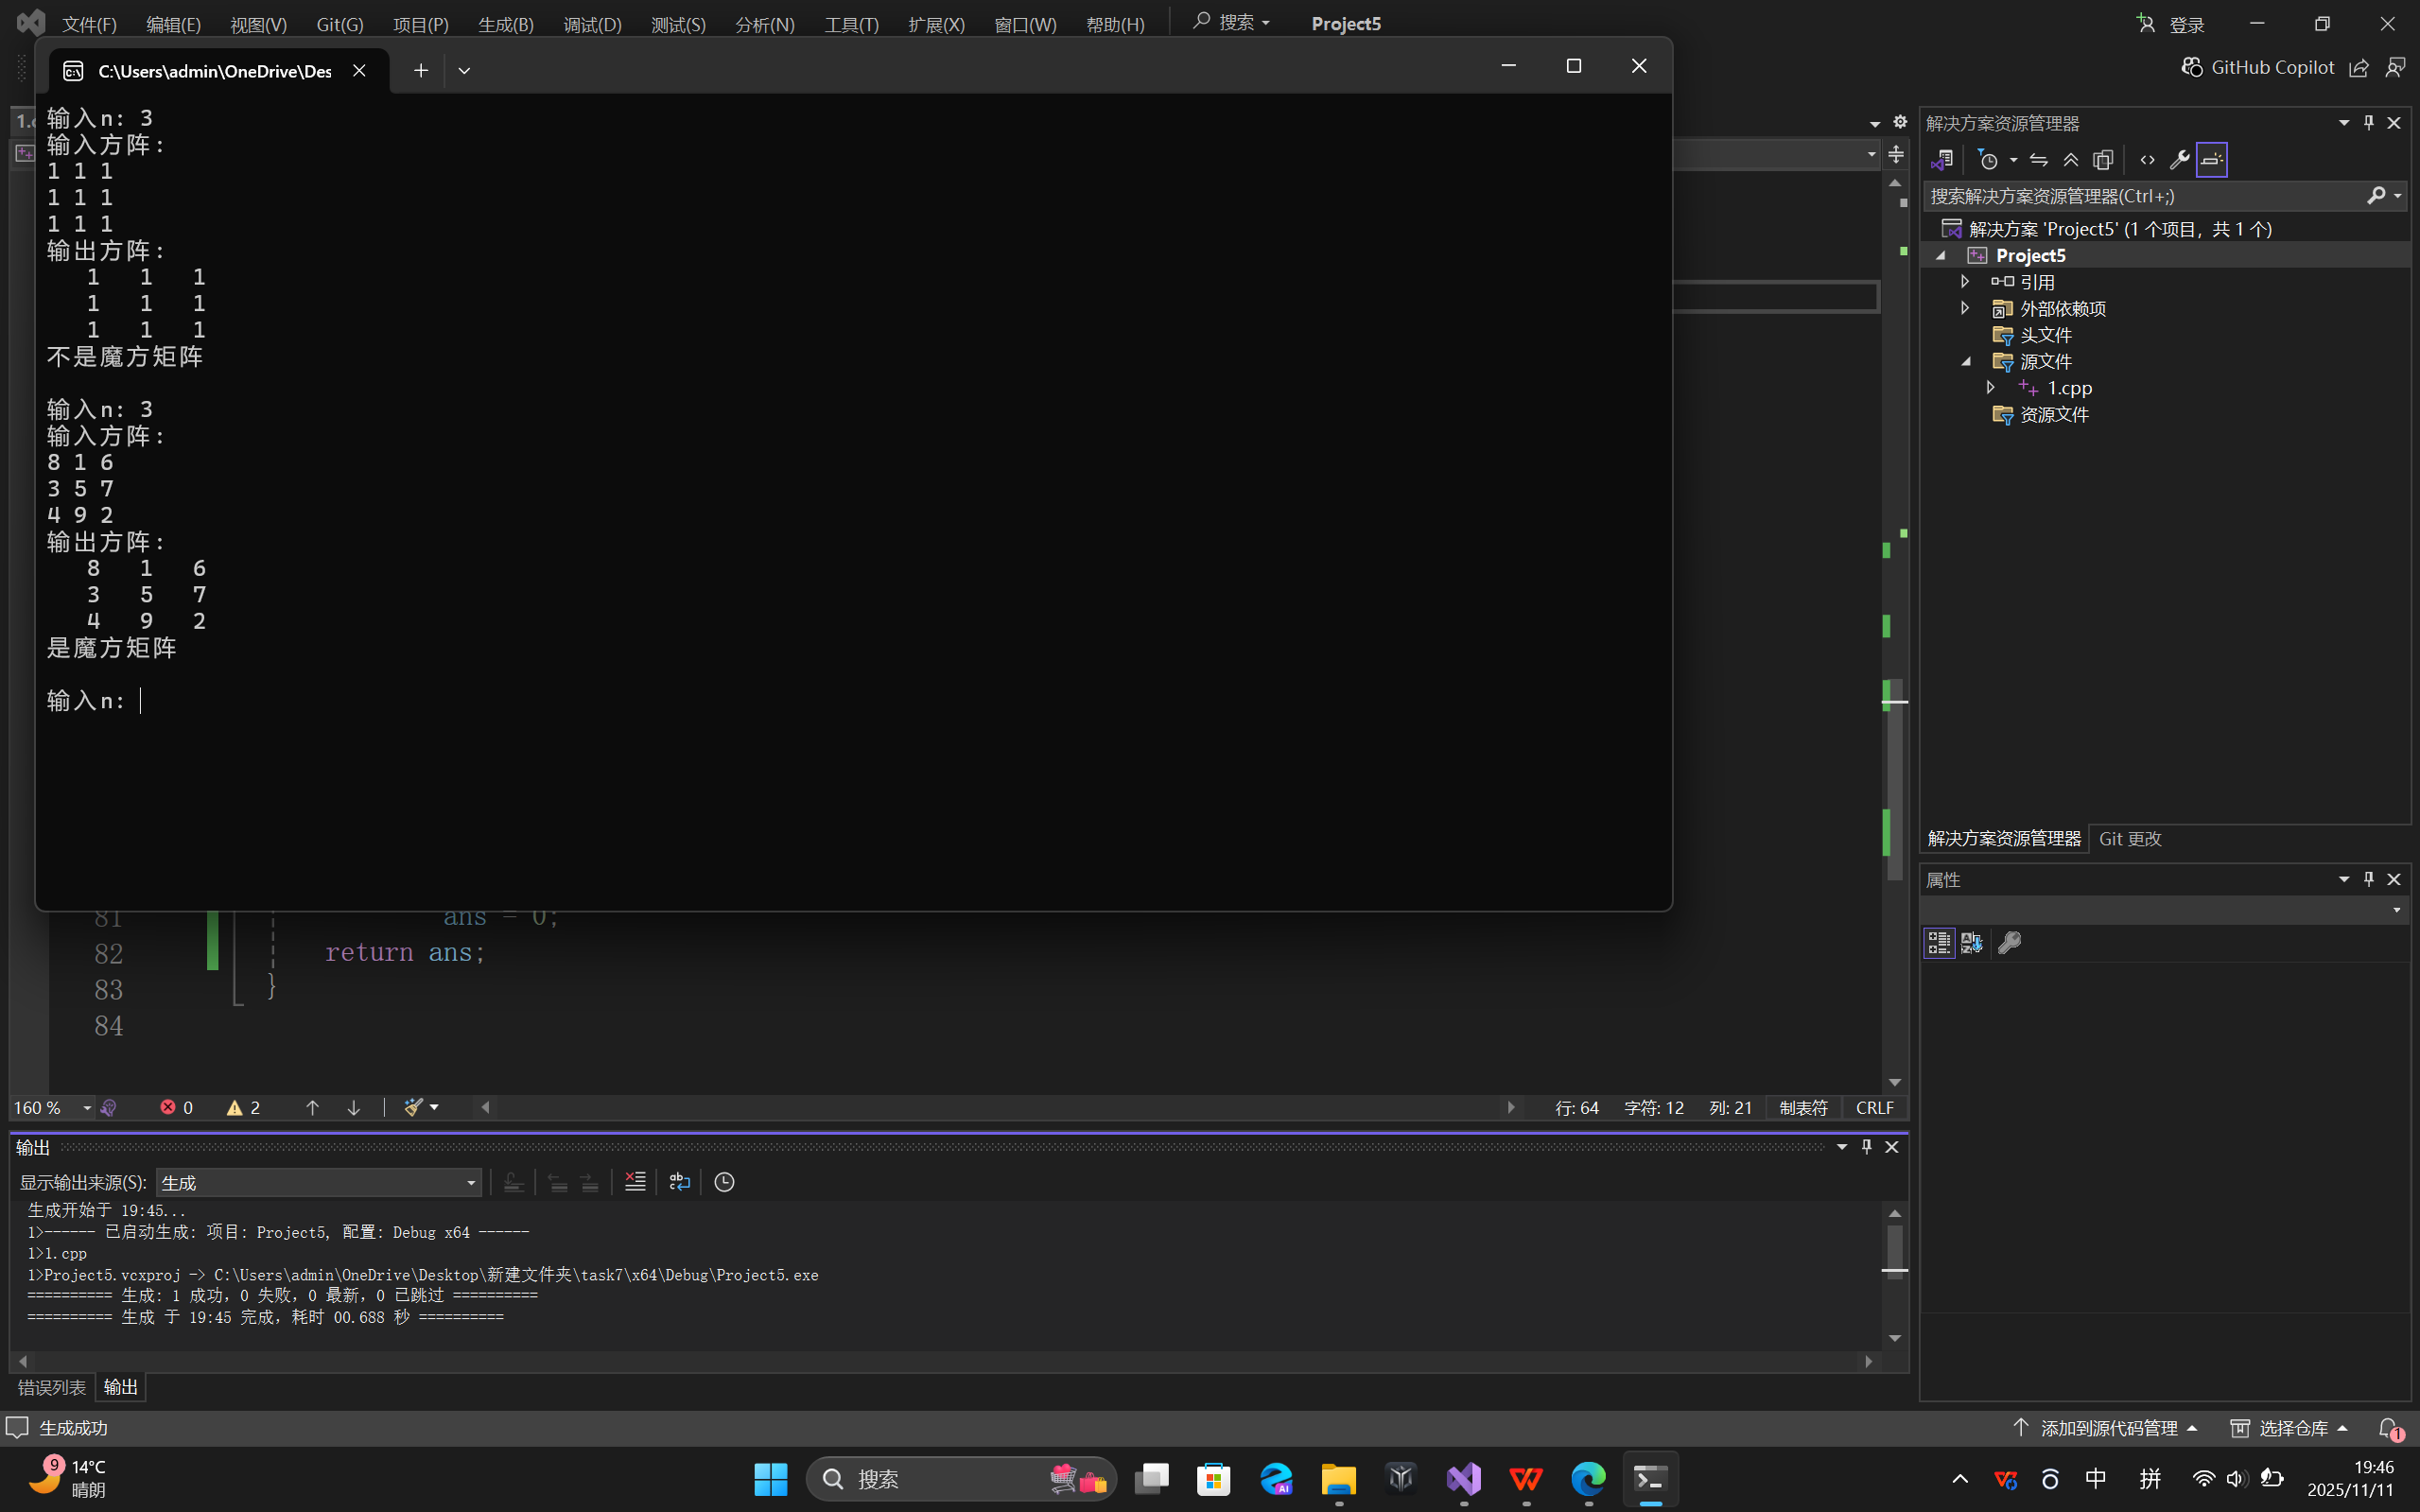Toggle the Categorized view in the Properties panel
The image size is (2420, 1512).
click(x=1938, y=943)
